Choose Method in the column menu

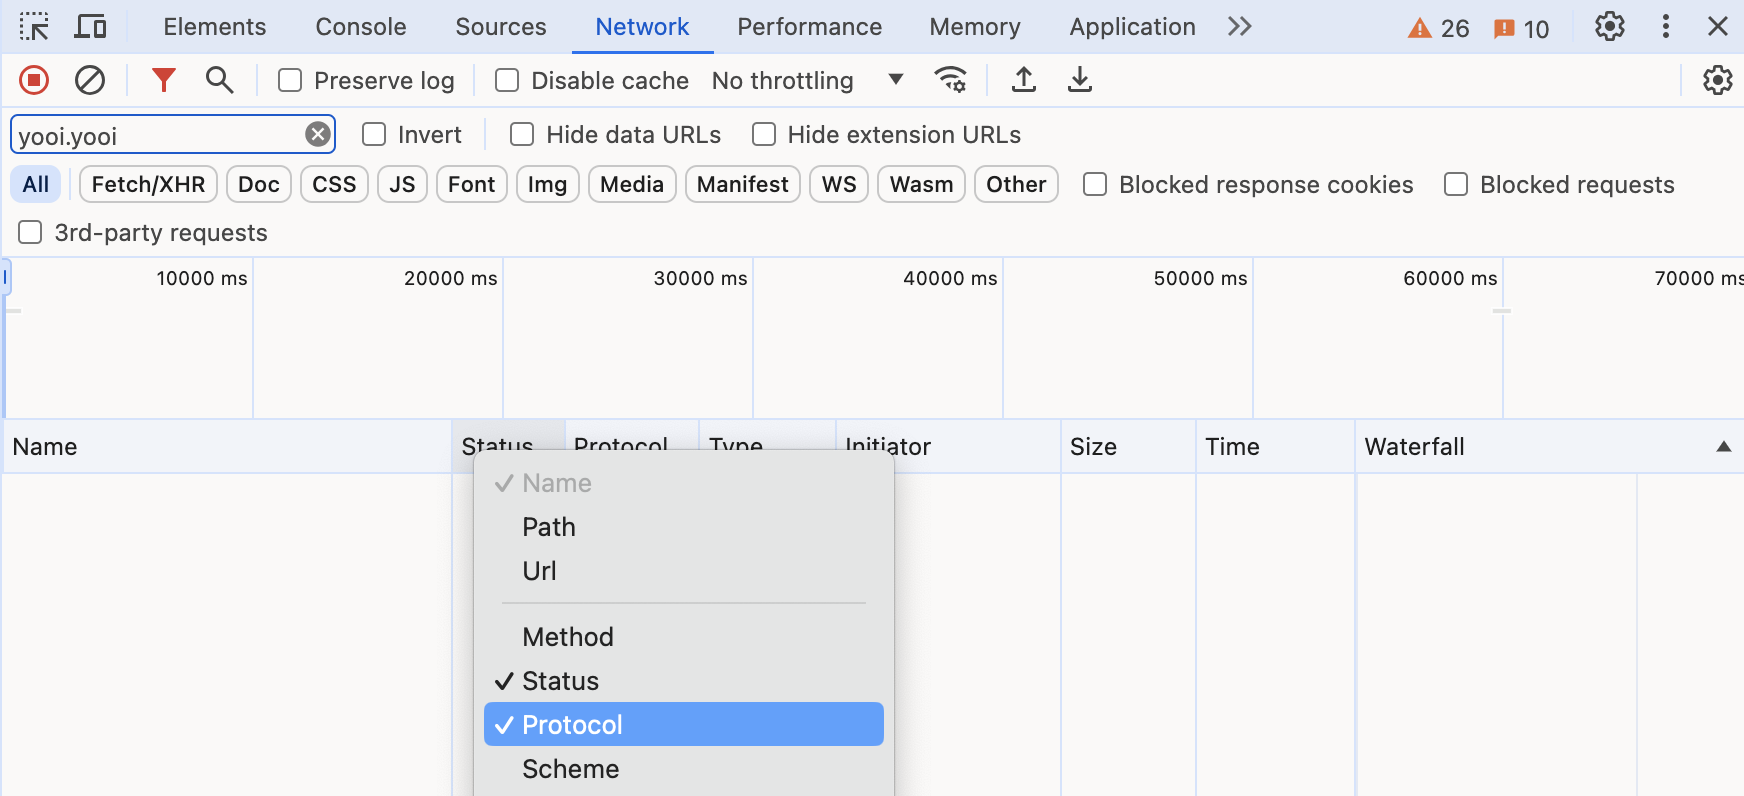568,637
